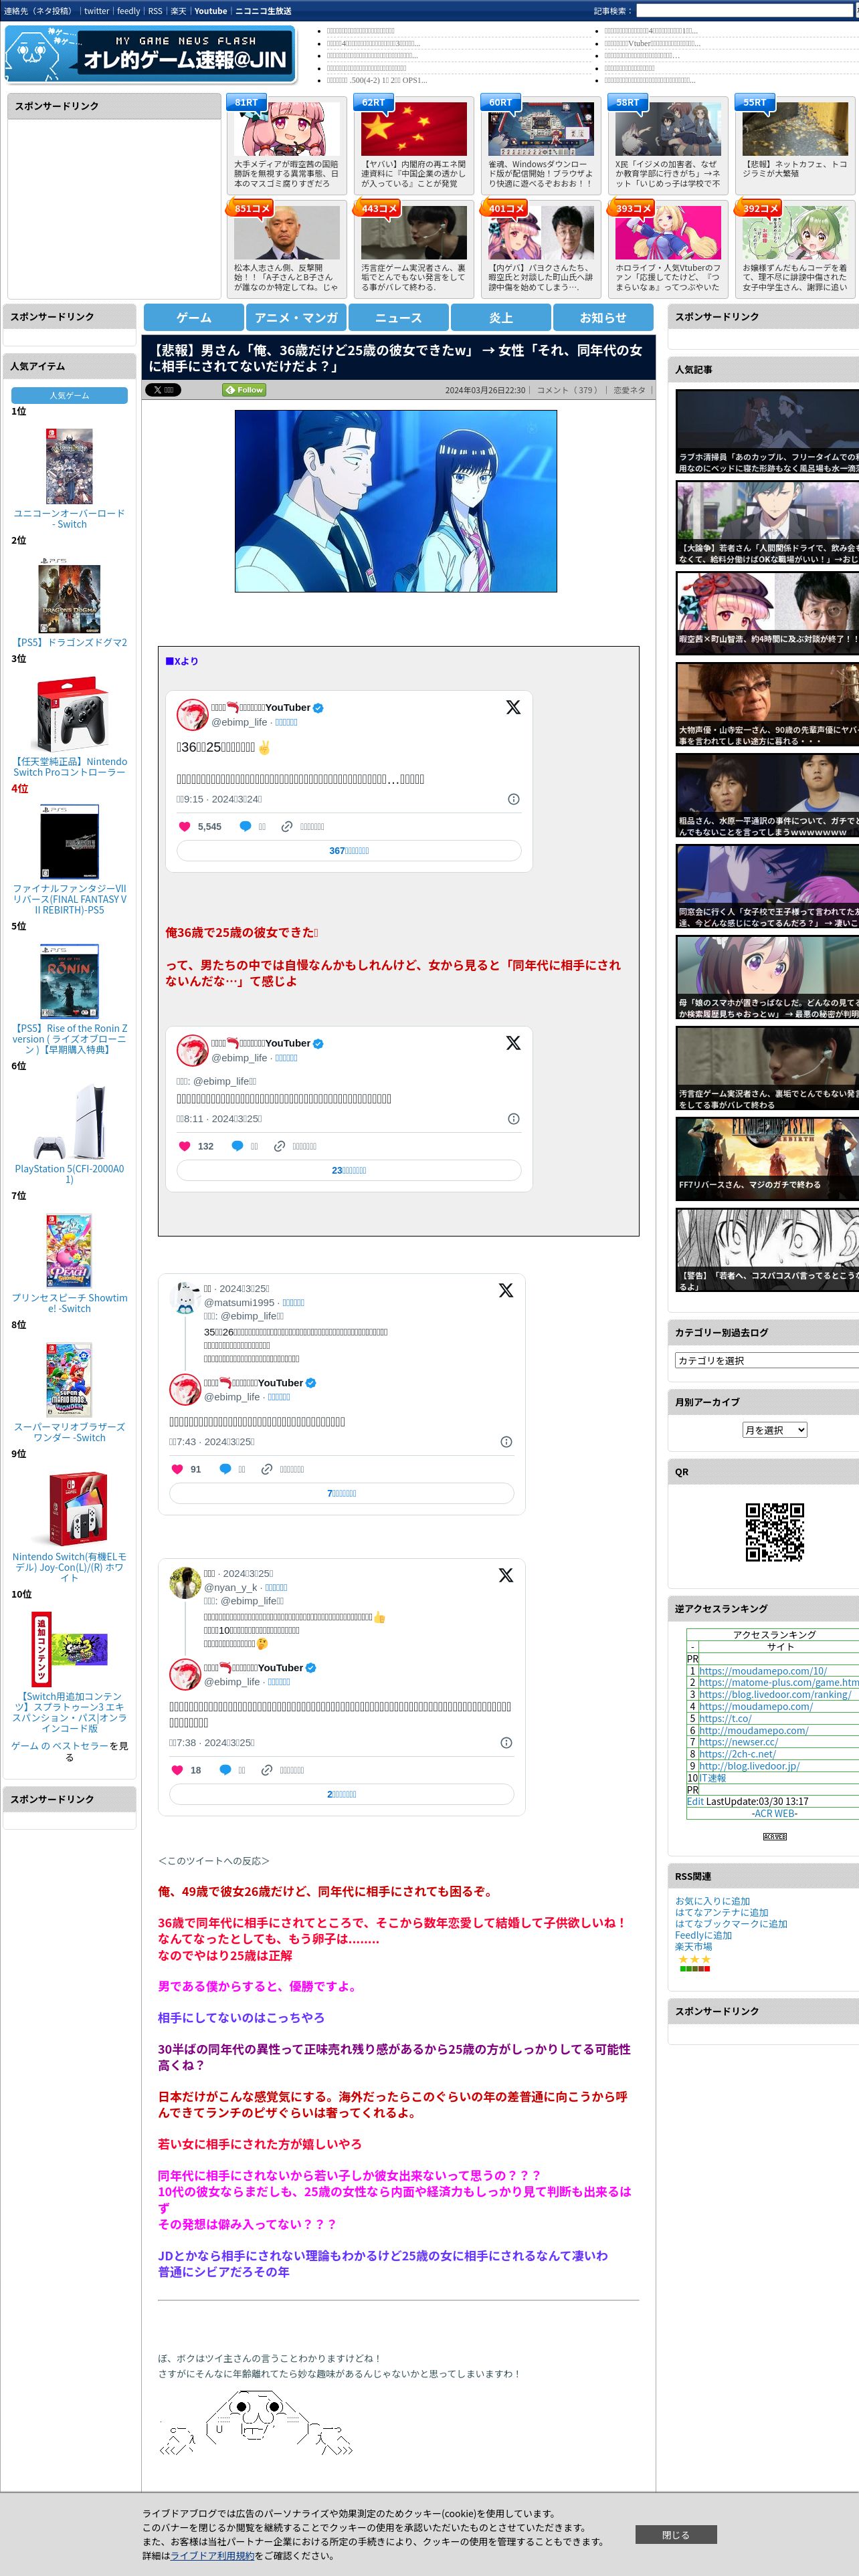Open the 月を選択 monthly archive dropdown
This screenshot has height=2576, width=859.
coord(774,1430)
